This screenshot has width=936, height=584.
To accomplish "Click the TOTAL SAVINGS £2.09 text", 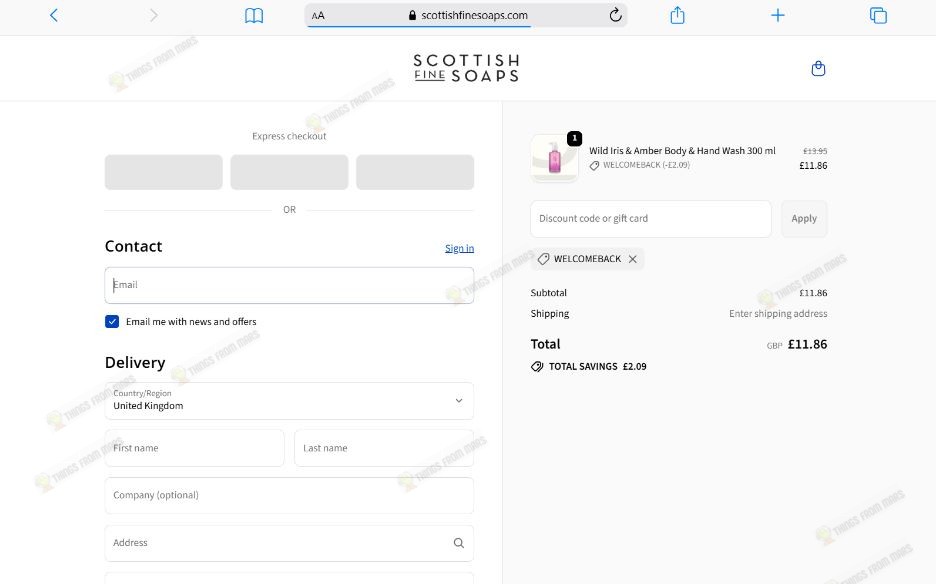I will (598, 366).
